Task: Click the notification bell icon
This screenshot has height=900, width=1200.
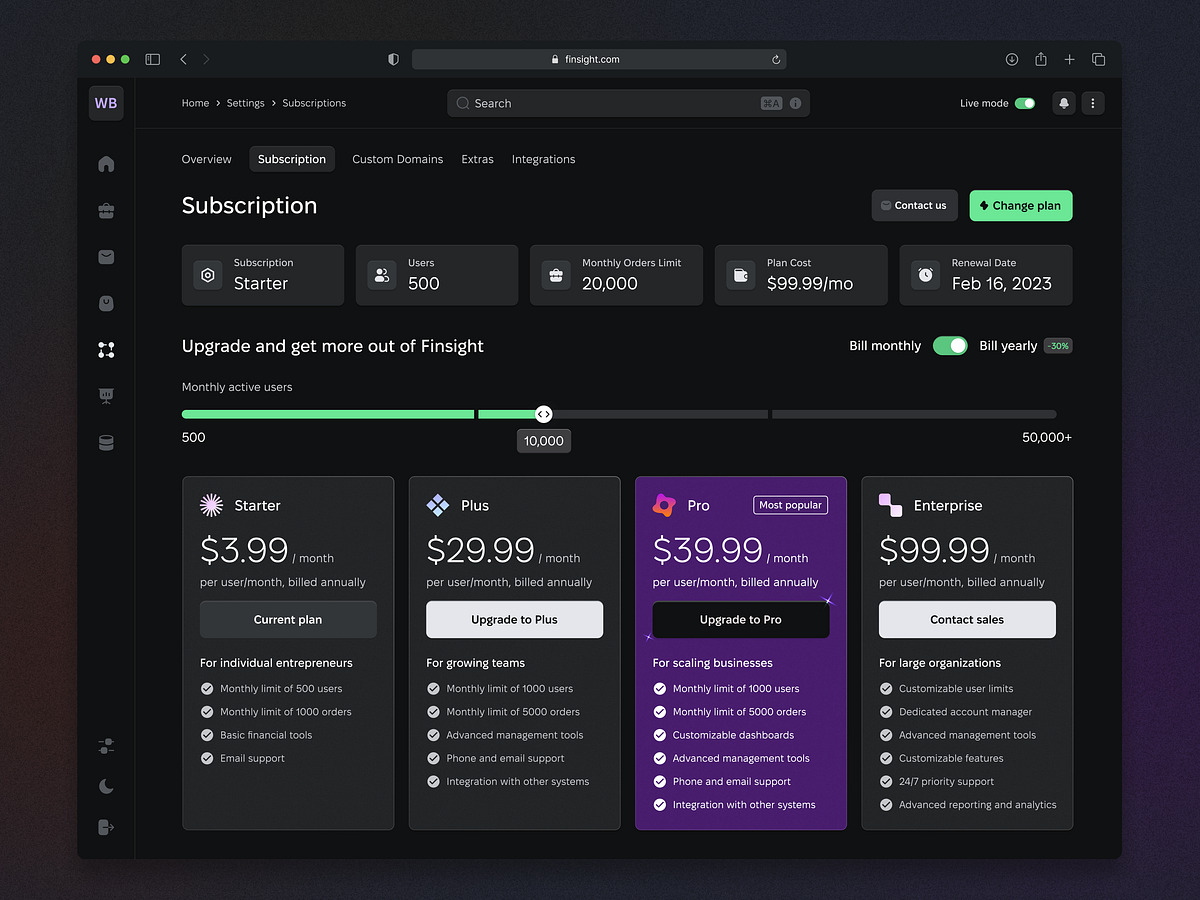Action: point(1064,103)
